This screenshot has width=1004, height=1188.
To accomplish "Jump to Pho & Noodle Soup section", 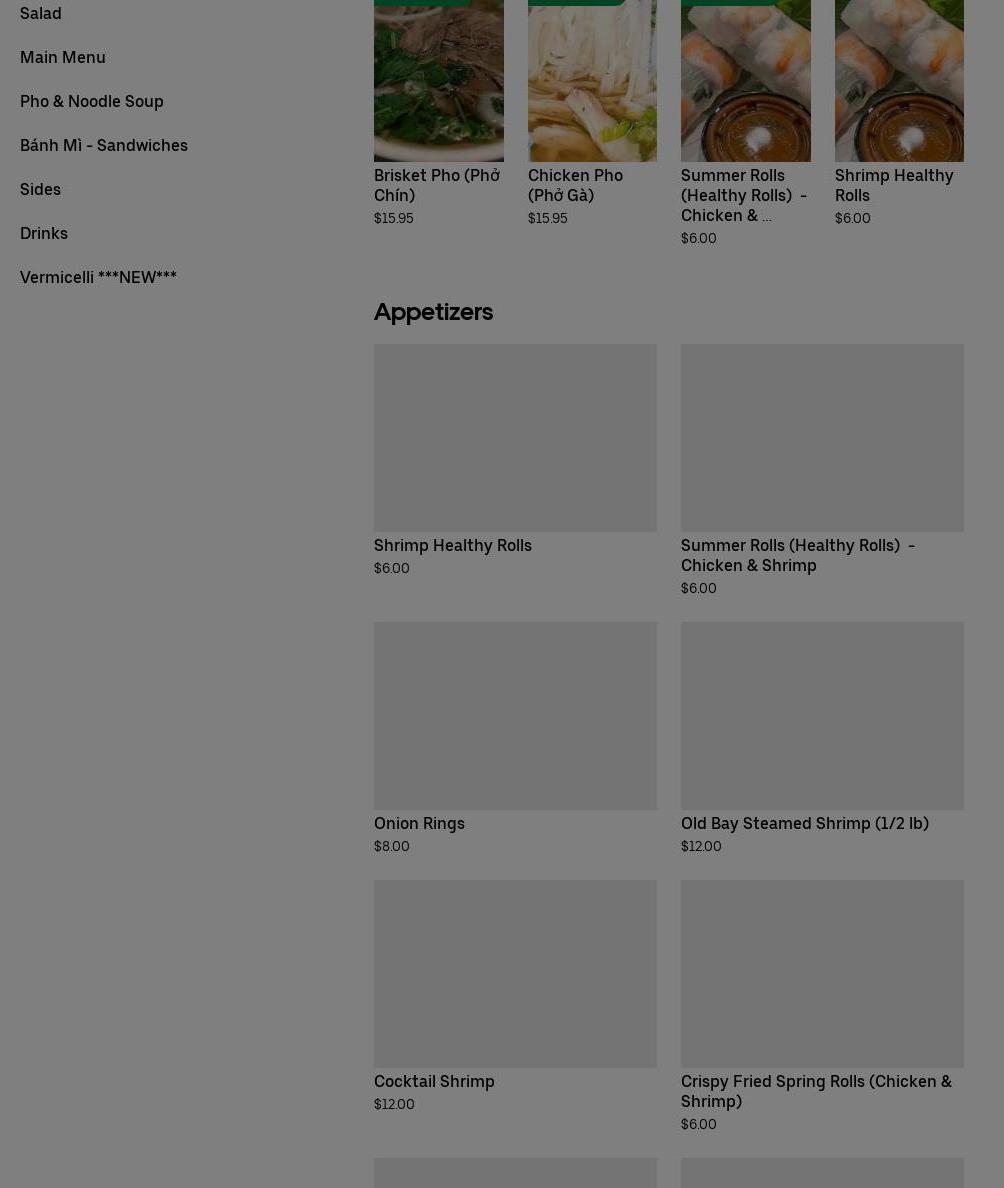I will pyautogui.click(x=91, y=101).
